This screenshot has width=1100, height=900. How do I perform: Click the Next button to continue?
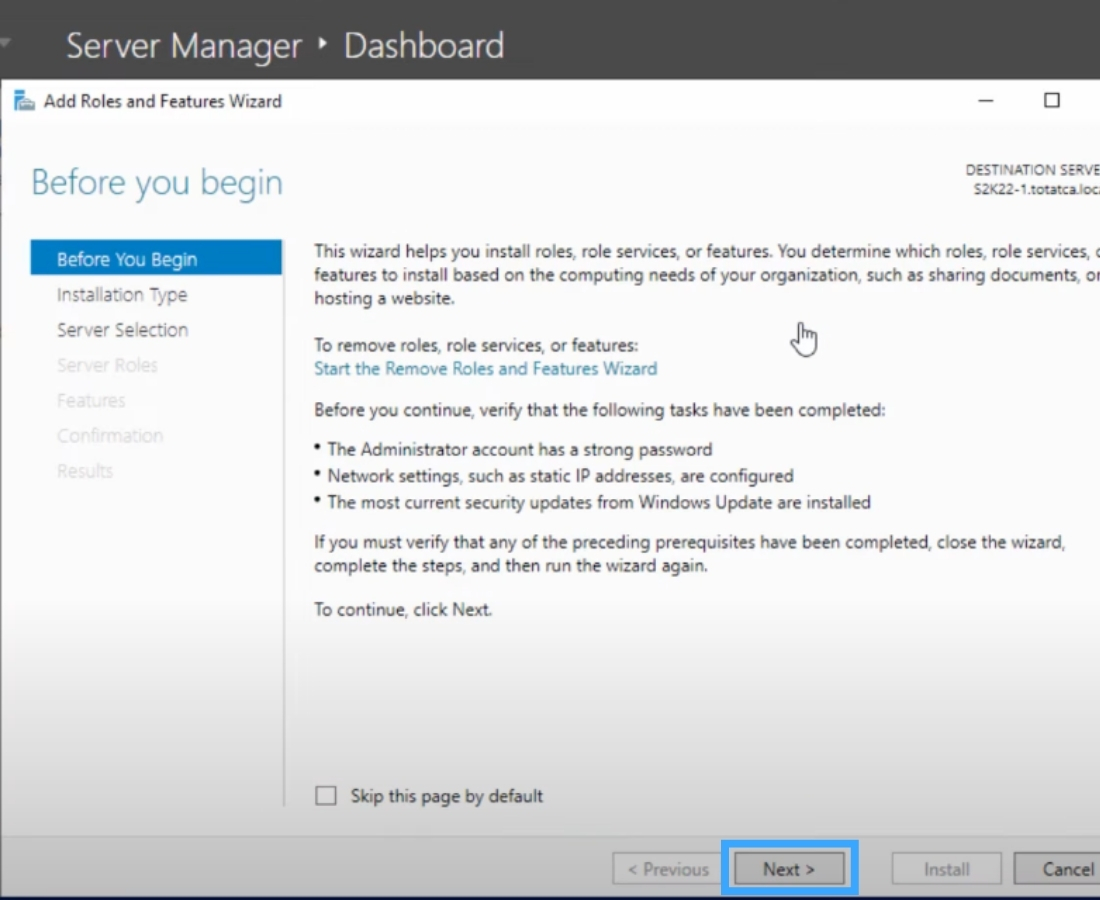[x=789, y=868]
